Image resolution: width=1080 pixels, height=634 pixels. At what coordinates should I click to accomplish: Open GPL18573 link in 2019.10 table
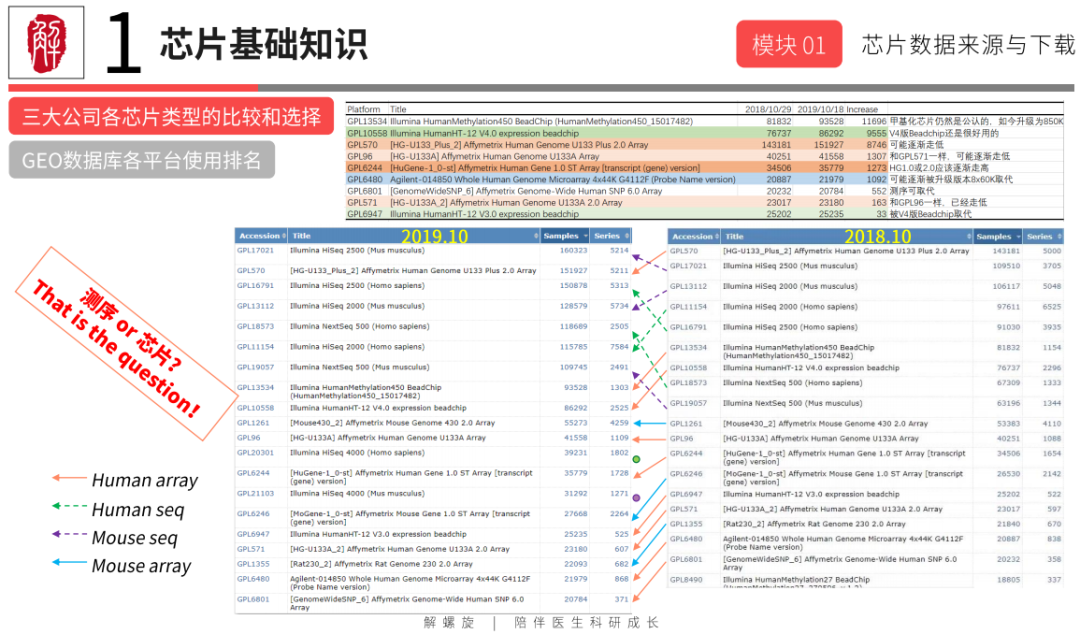255,327
